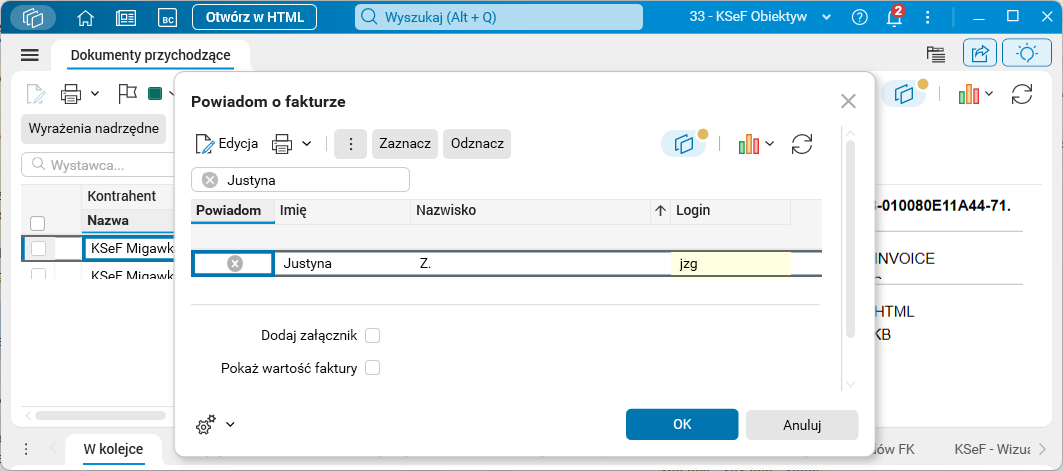Enable the Pokaż wartość faktury checkbox
This screenshot has height=471, width=1063.
tap(372, 369)
